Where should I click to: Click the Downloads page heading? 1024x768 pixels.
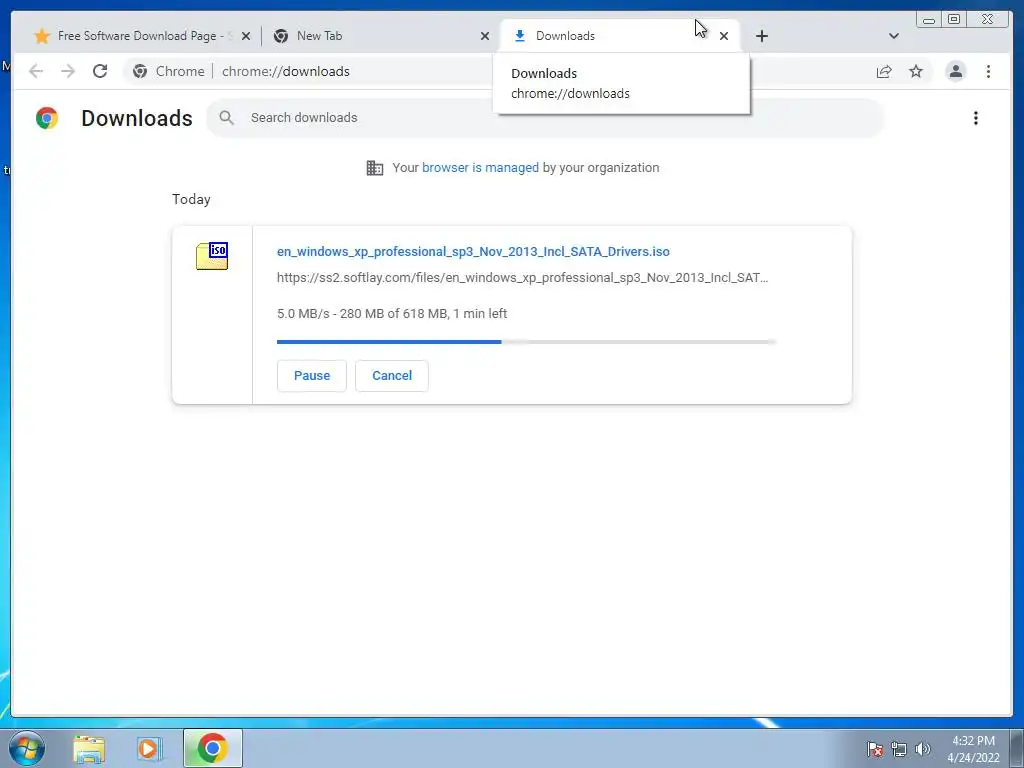(136, 118)
